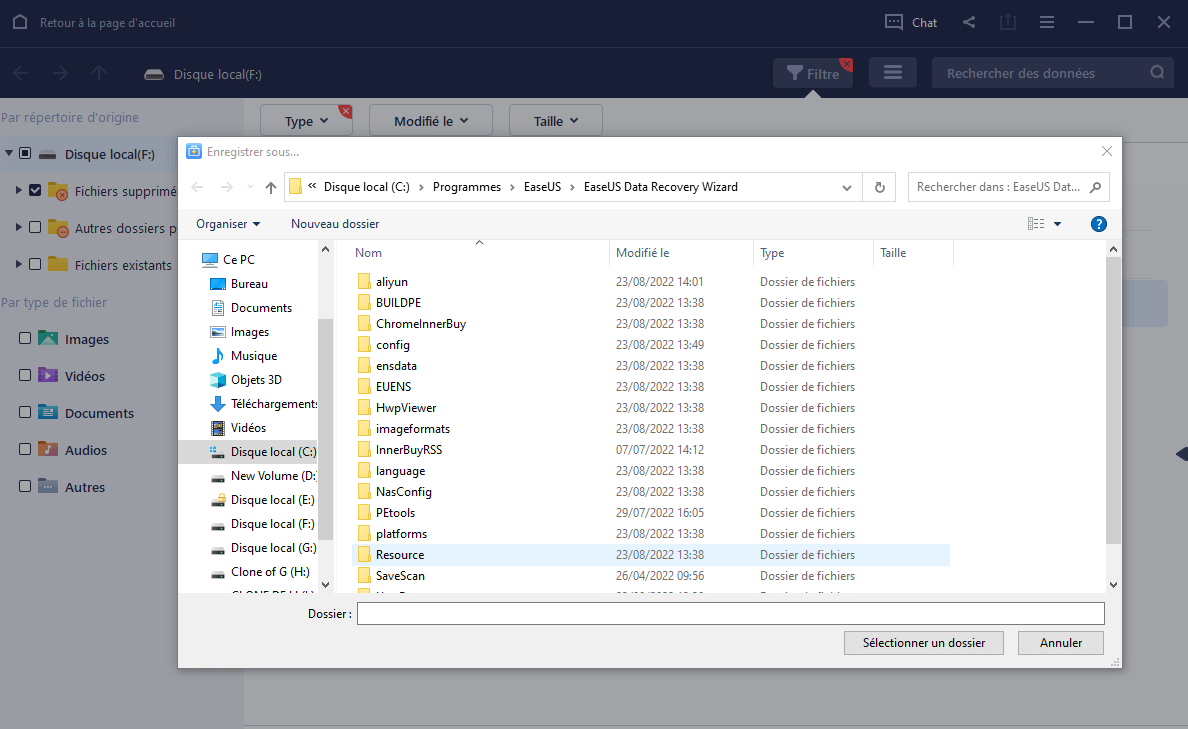Open the Chat support icon
This screenshot has height=729, width=1188.
(x=894, y=22)
